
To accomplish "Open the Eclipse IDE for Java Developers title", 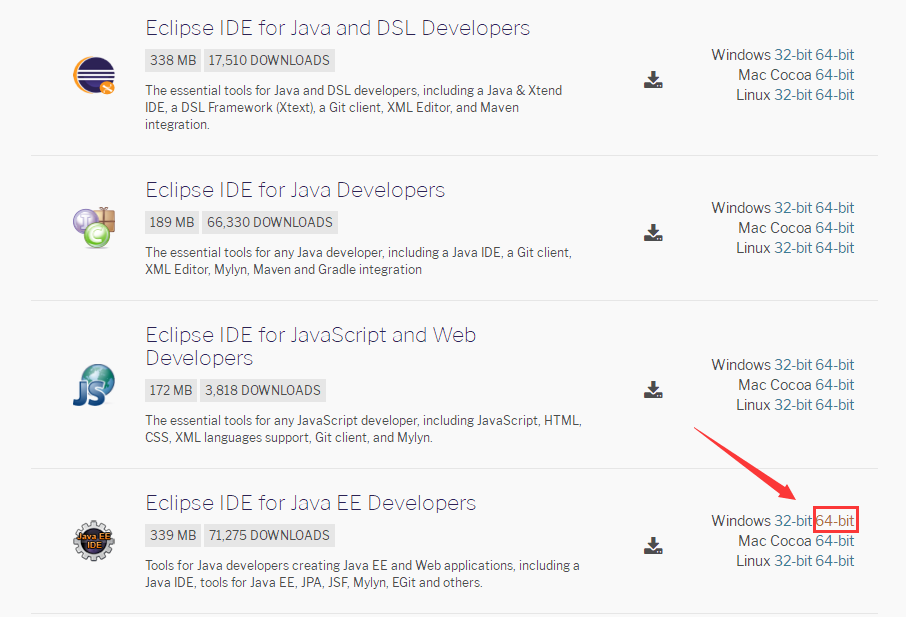I will [x=295, y=189].
